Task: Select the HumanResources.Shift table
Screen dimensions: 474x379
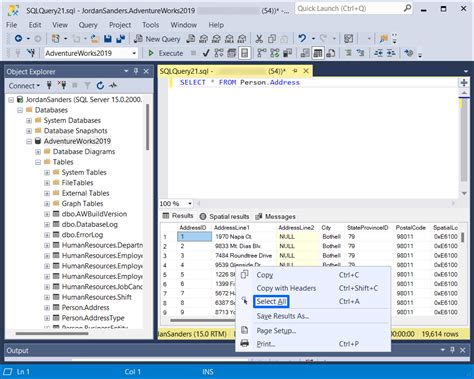Action: point(96,297)
